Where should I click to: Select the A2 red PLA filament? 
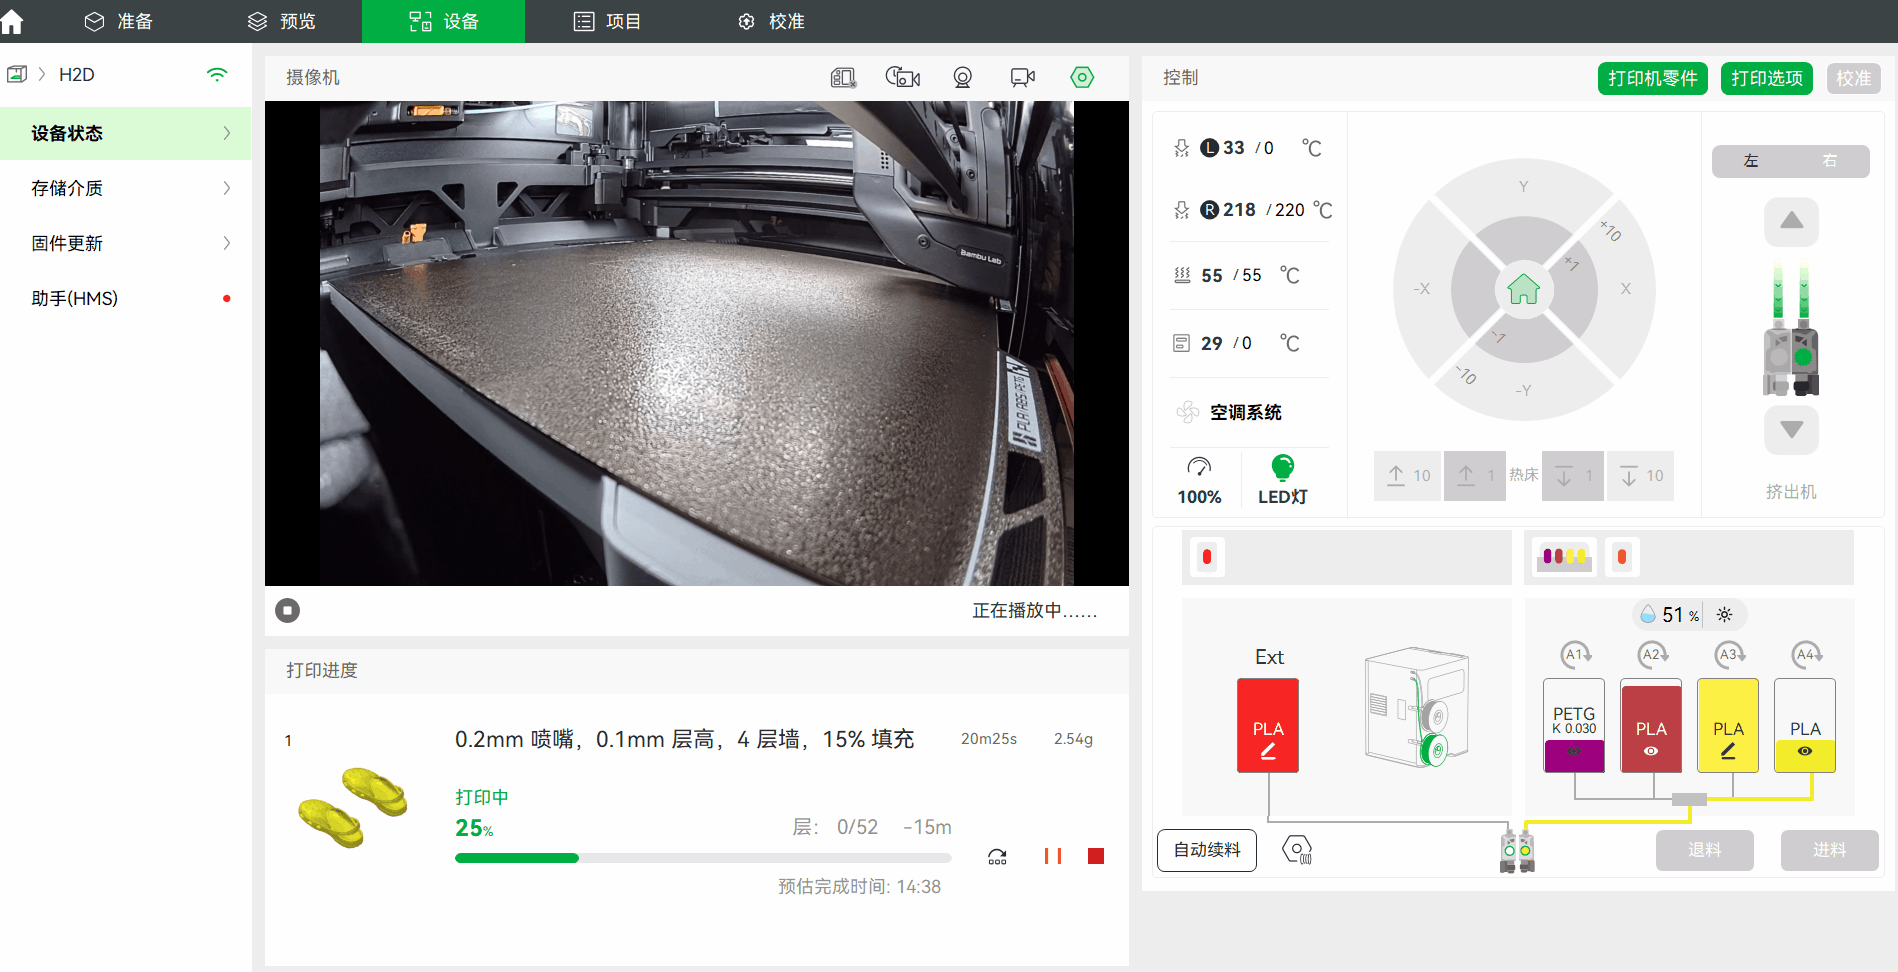click(1651, 725)
